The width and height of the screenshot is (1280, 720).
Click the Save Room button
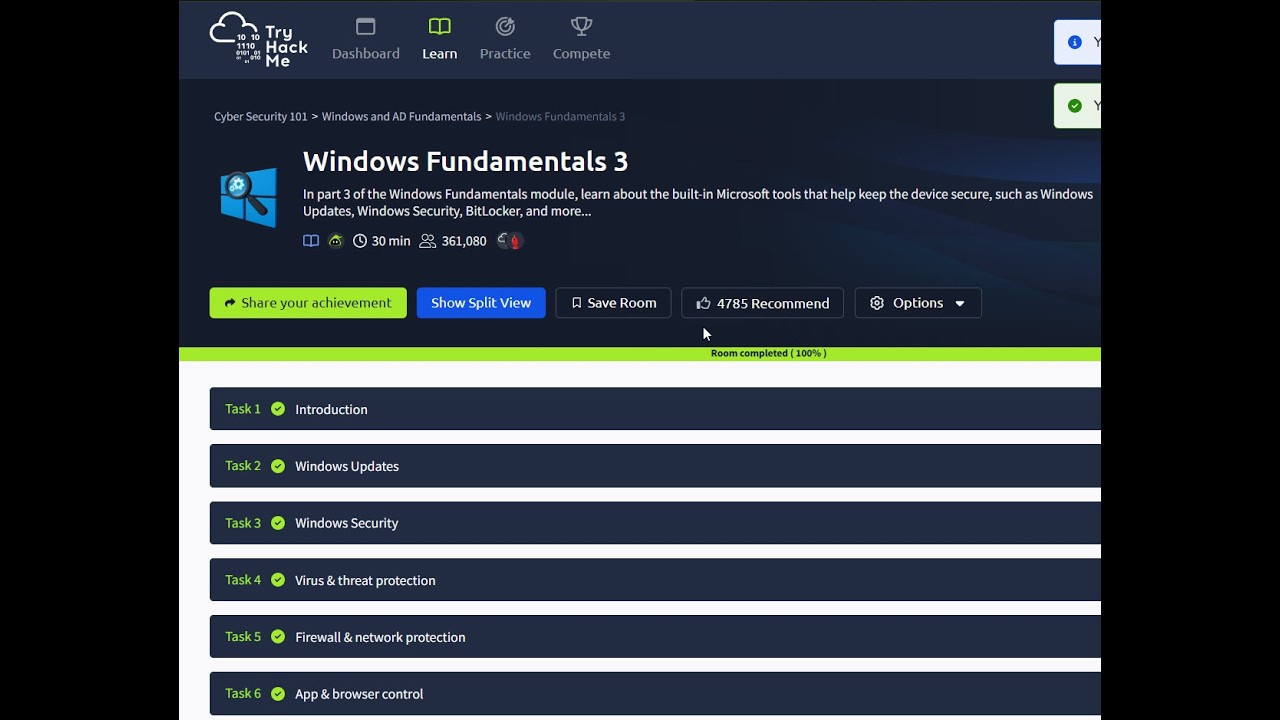[x=613, y=303]
